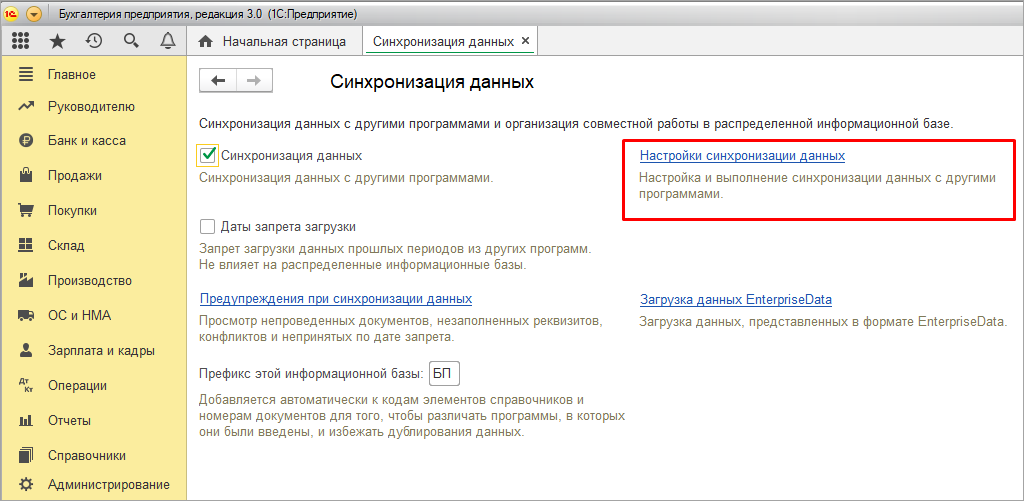Viewport: 1024px width, 501px height.
Task: Click the search magnifier icon
Action: pos(131,41)
